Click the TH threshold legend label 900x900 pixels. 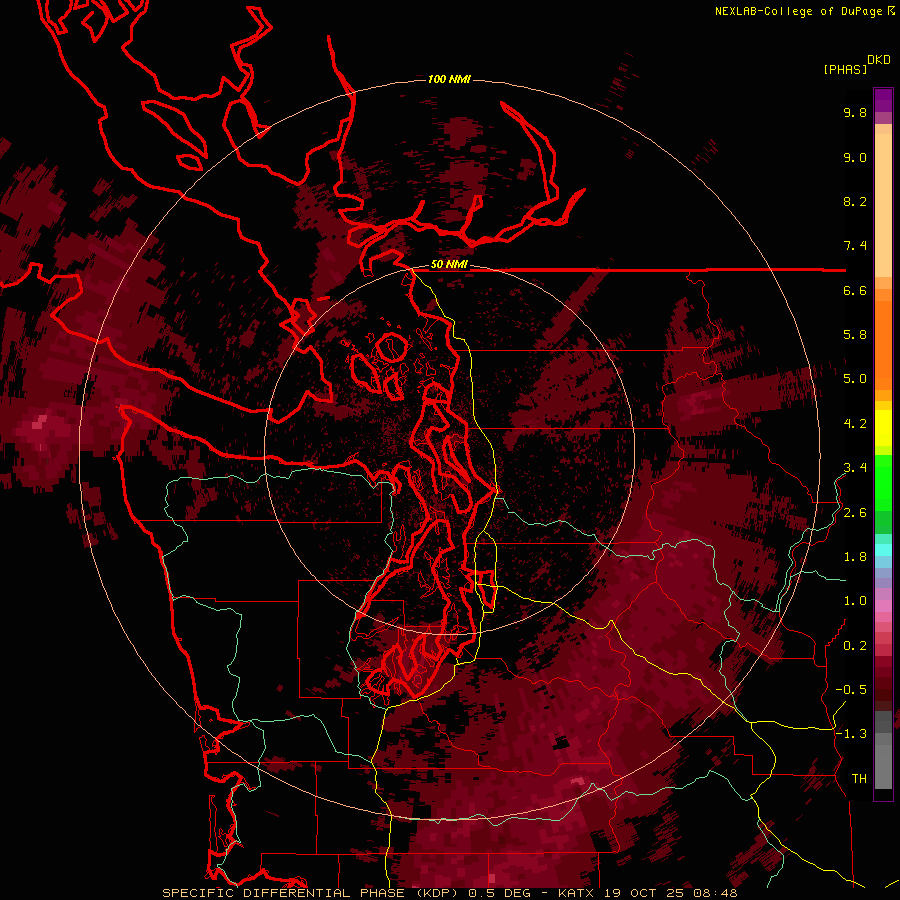pyautogui.click(x=859, y=779)
